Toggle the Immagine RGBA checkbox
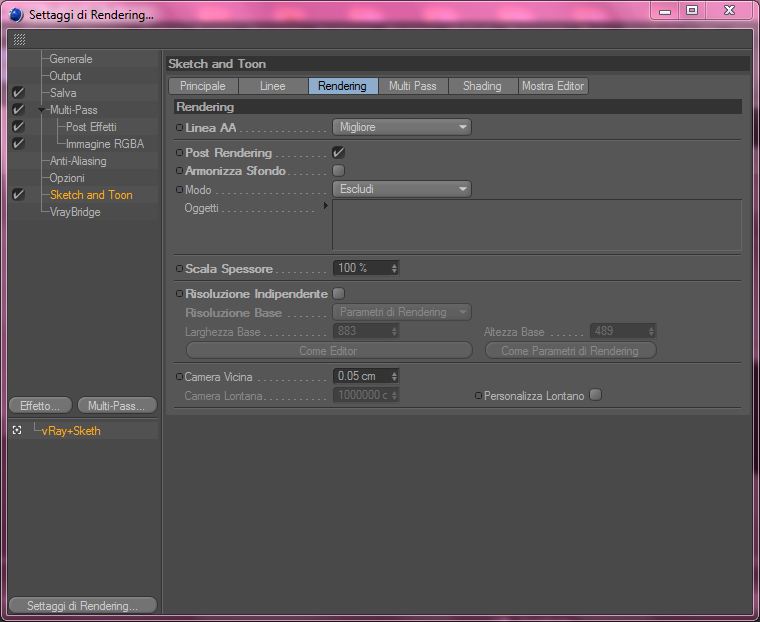The image size is (760, 622). [18, 143]
